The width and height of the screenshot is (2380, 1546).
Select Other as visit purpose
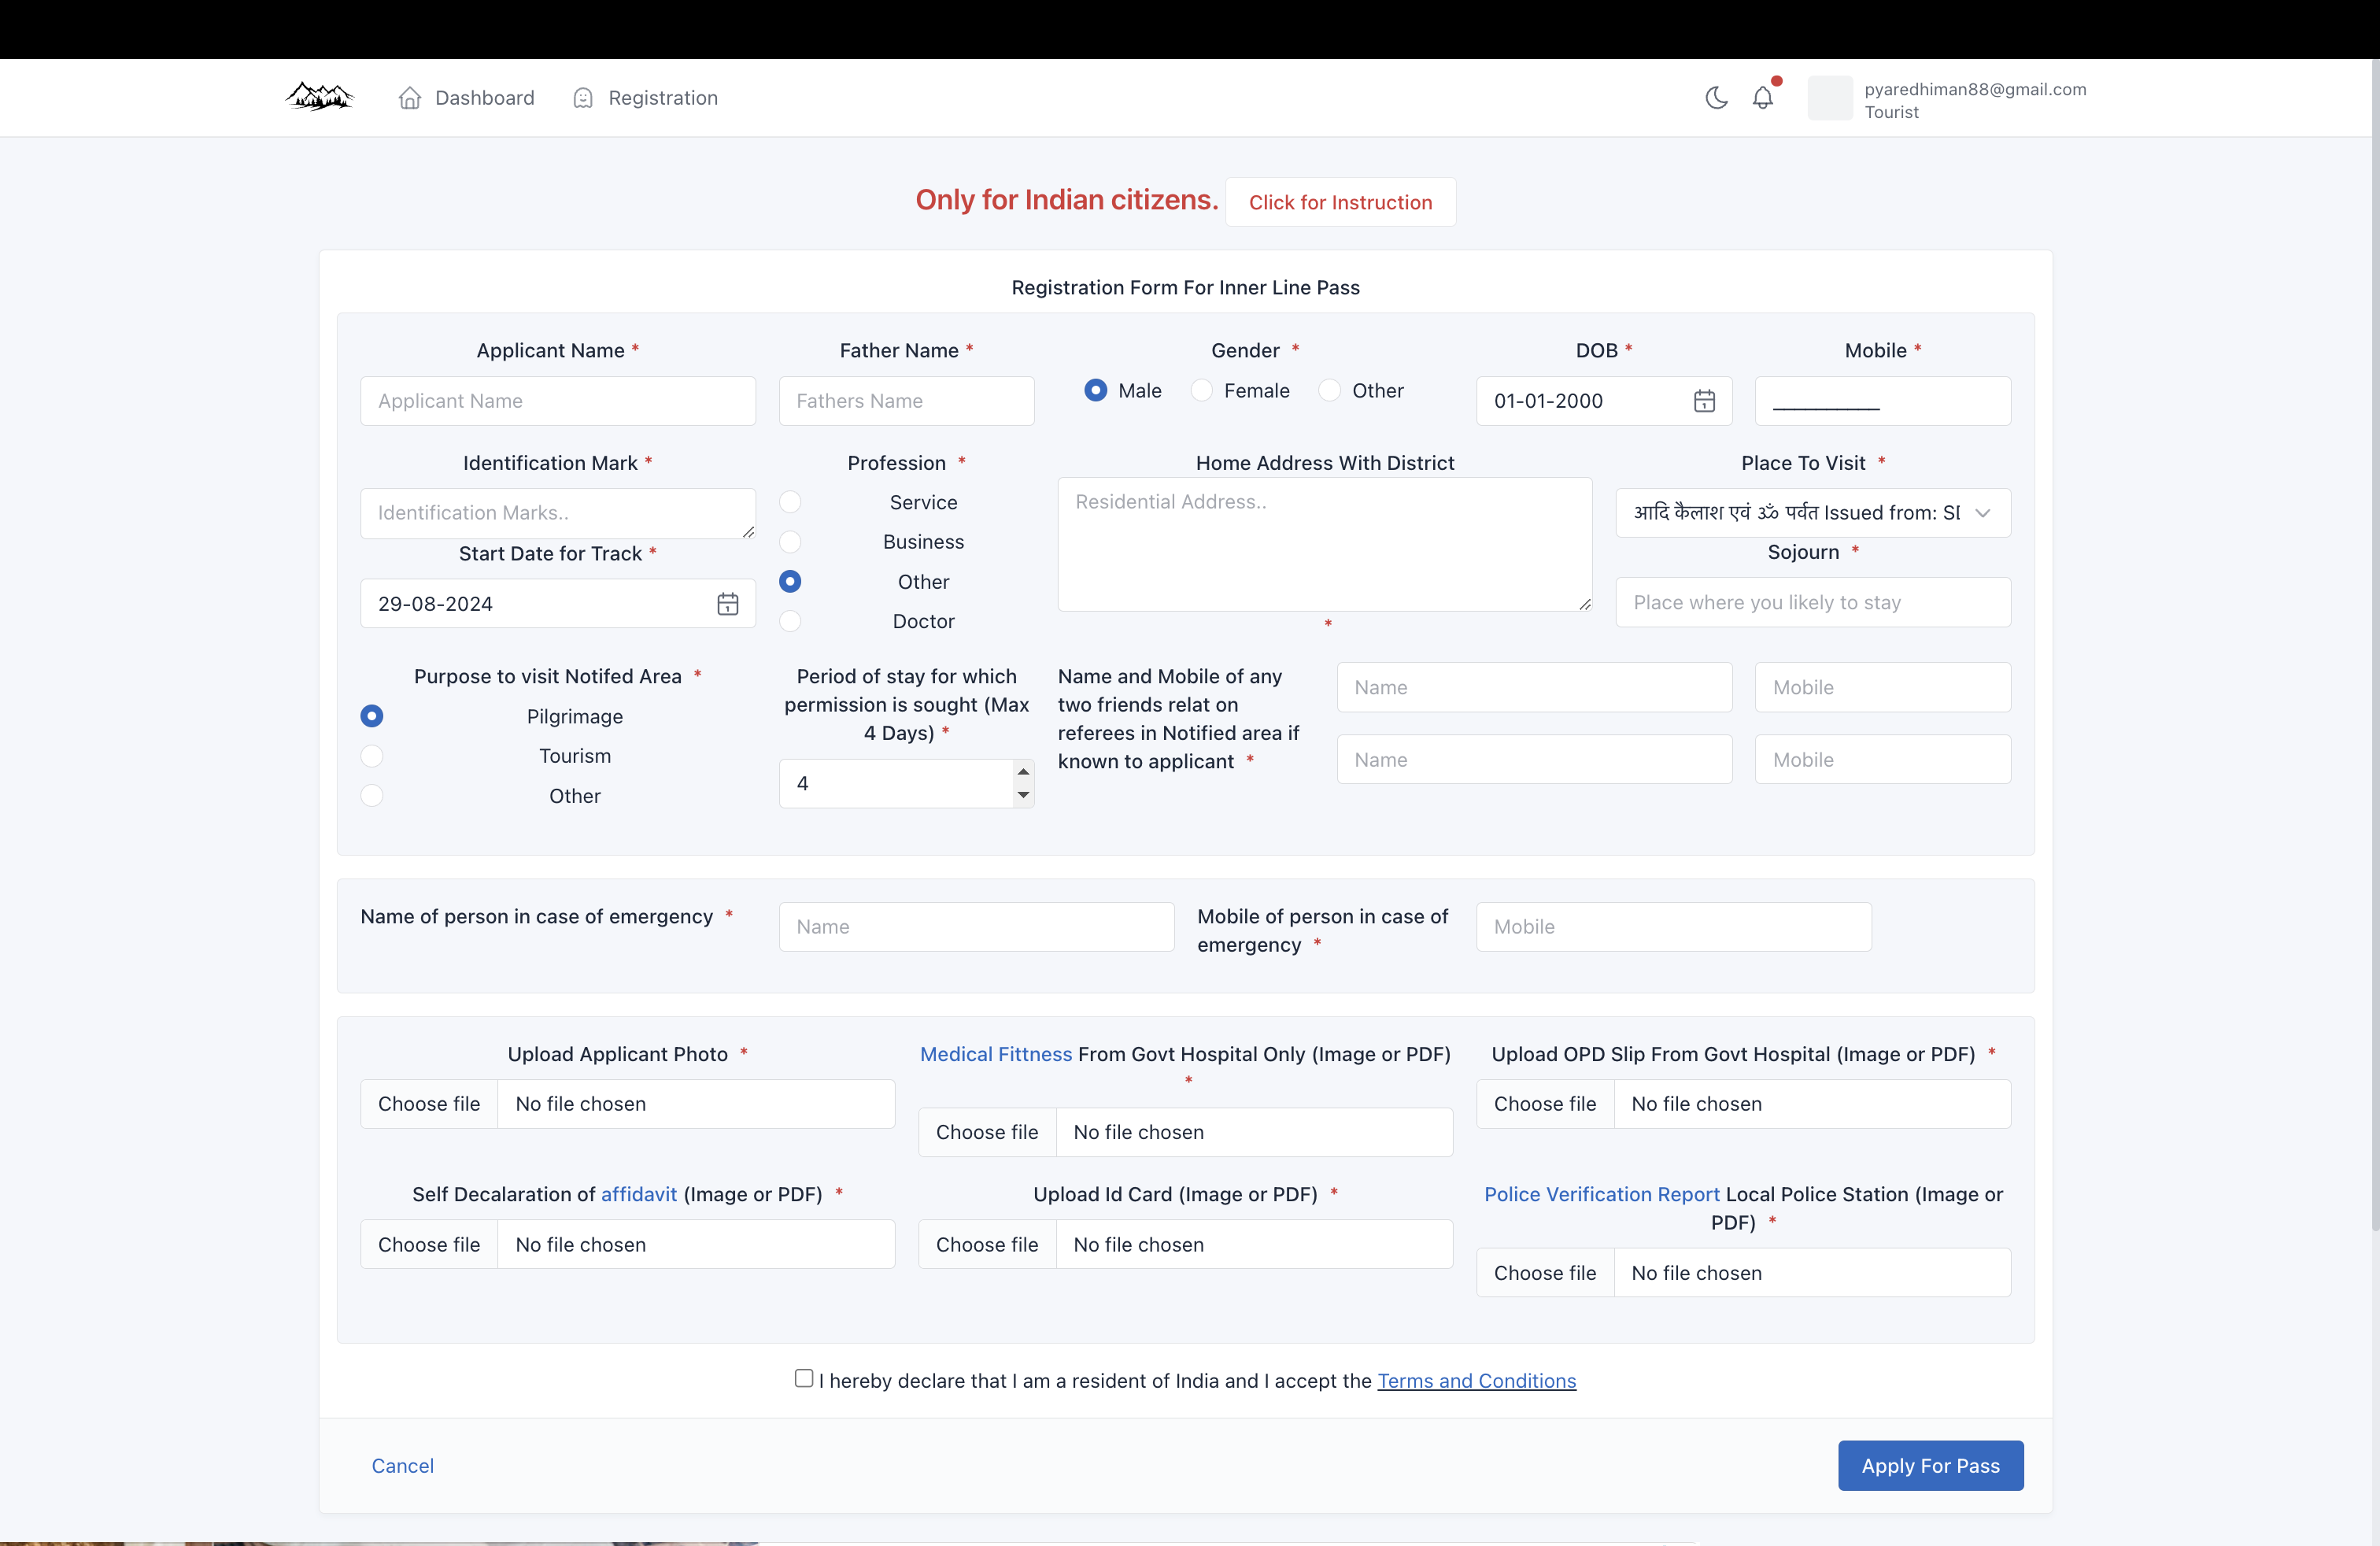(x=372, y=796)
